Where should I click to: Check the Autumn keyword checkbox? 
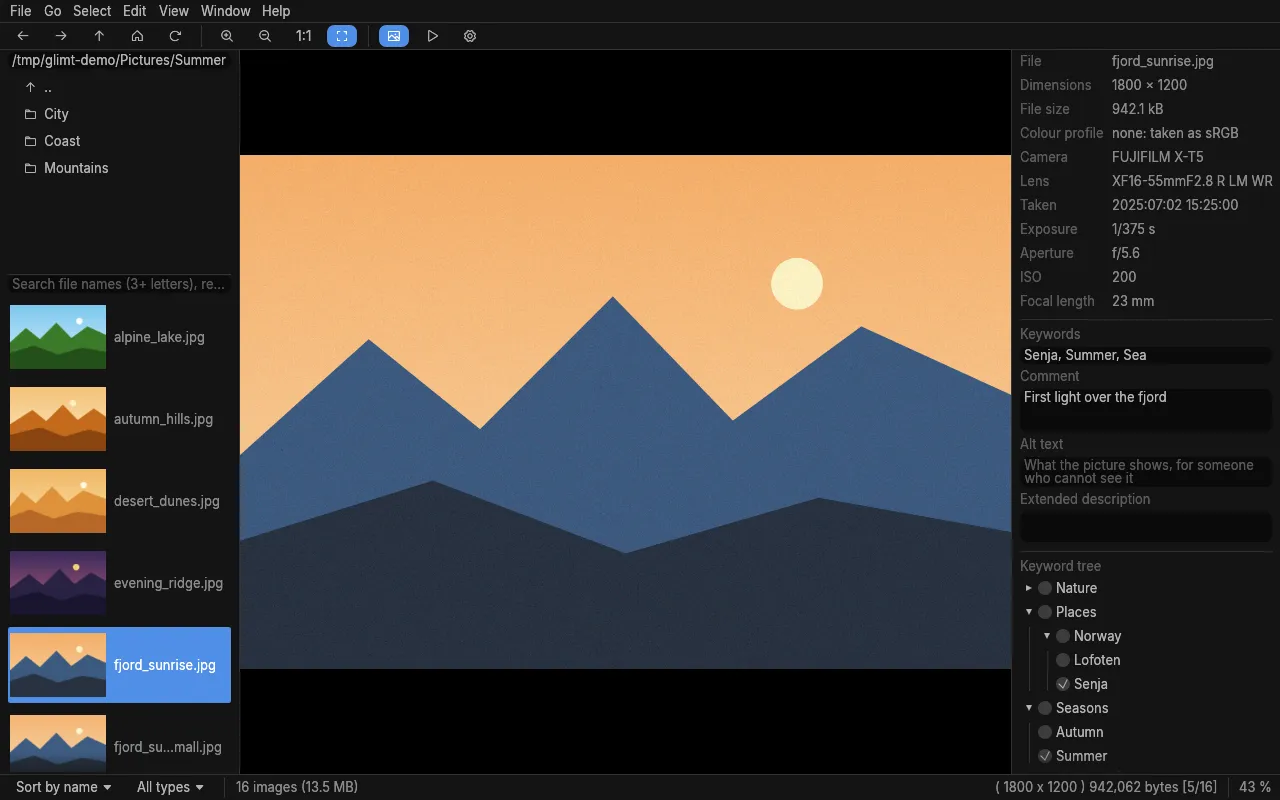pos(1045,732)
